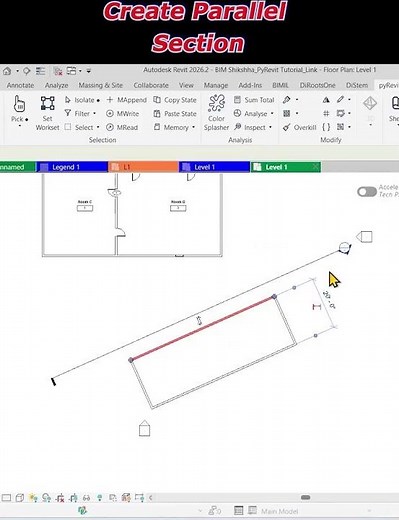
Task: Open the Massing & Site ribbon tab
Action: 101,85
